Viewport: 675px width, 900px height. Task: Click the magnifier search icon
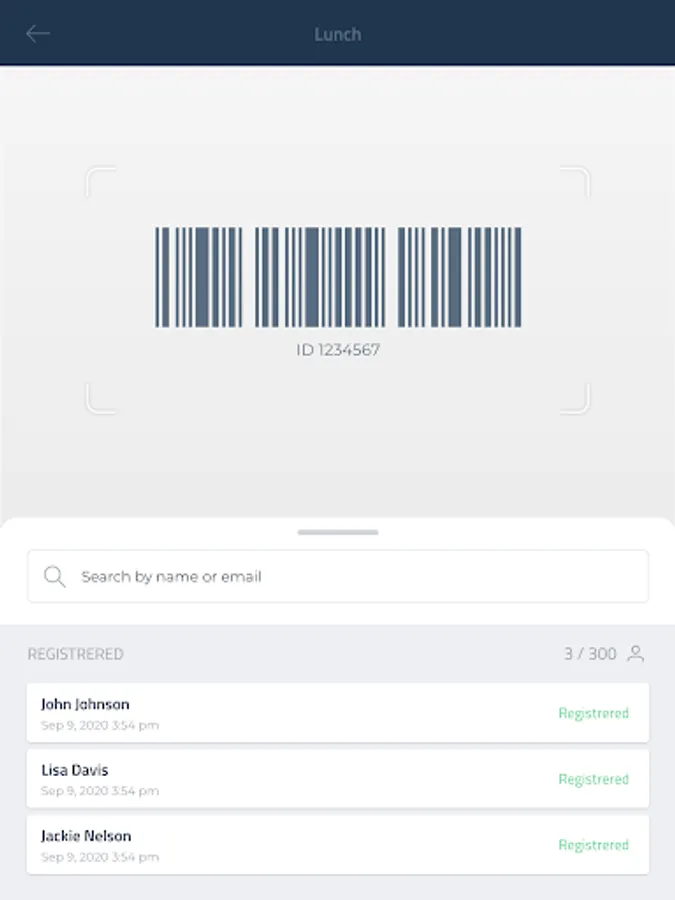tap(55, 576)
